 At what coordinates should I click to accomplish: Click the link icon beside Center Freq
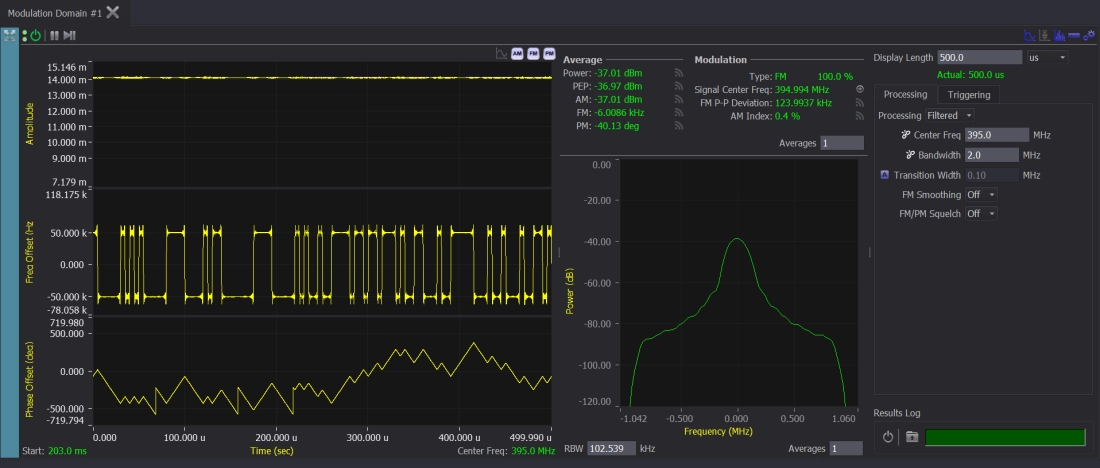tap(905, 135)
